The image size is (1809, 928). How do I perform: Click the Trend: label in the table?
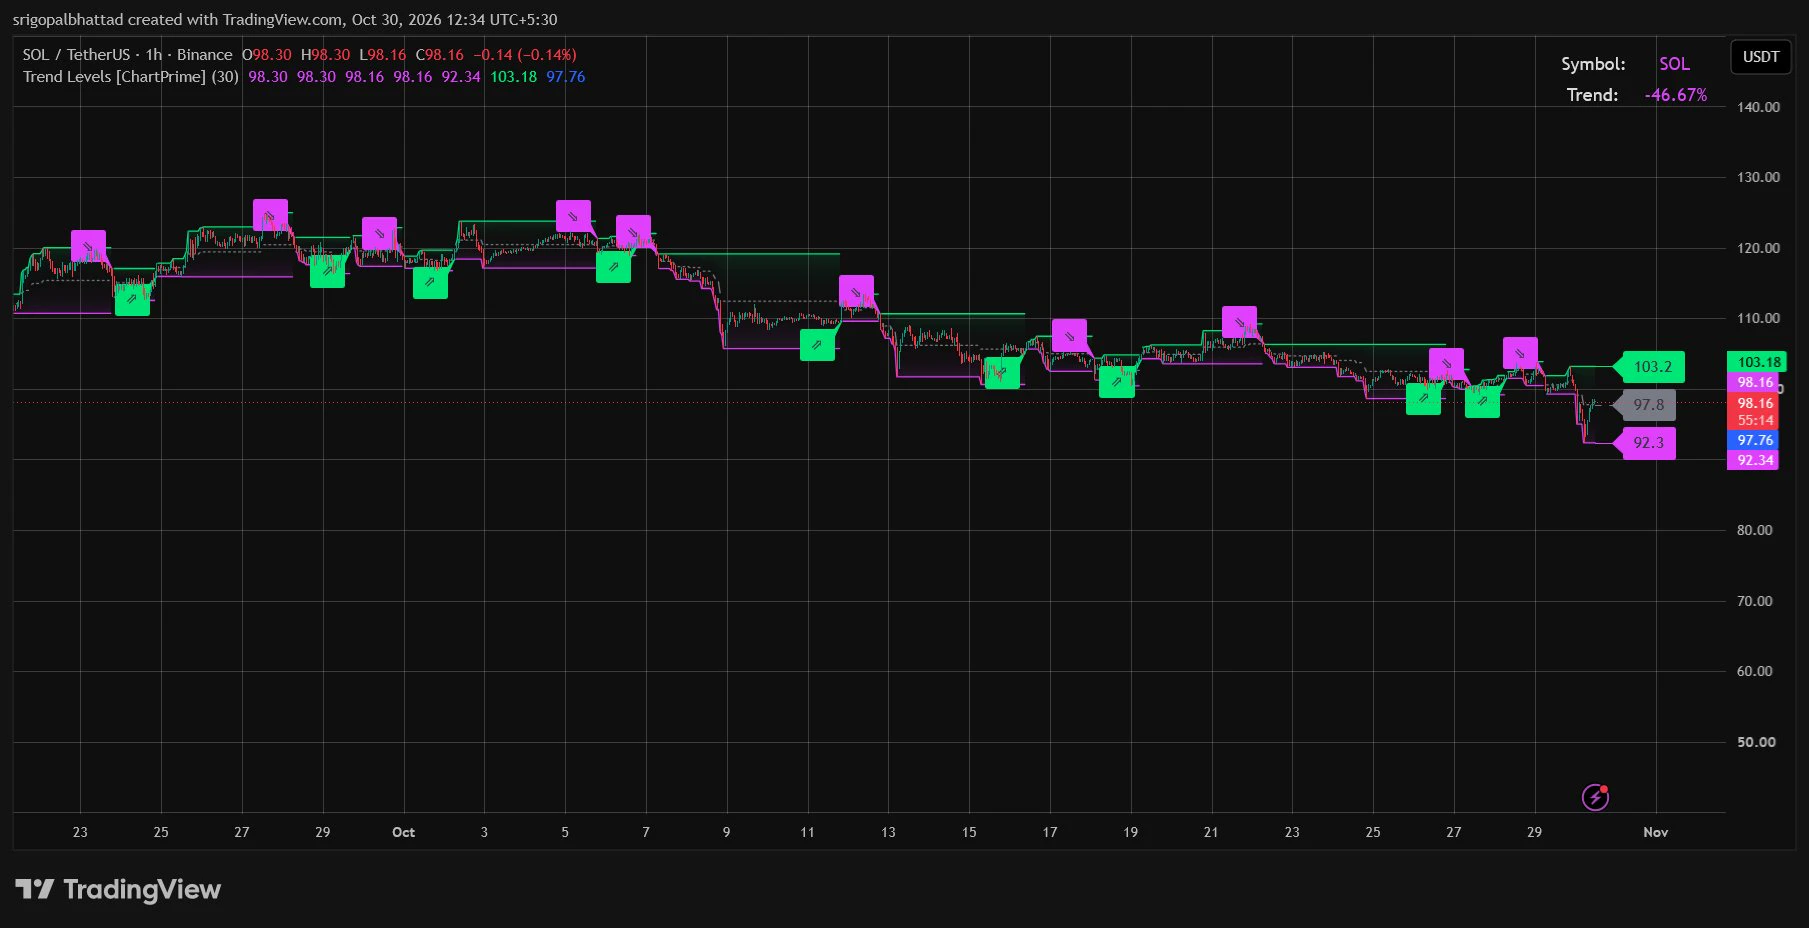click(x=1592, y=95)
